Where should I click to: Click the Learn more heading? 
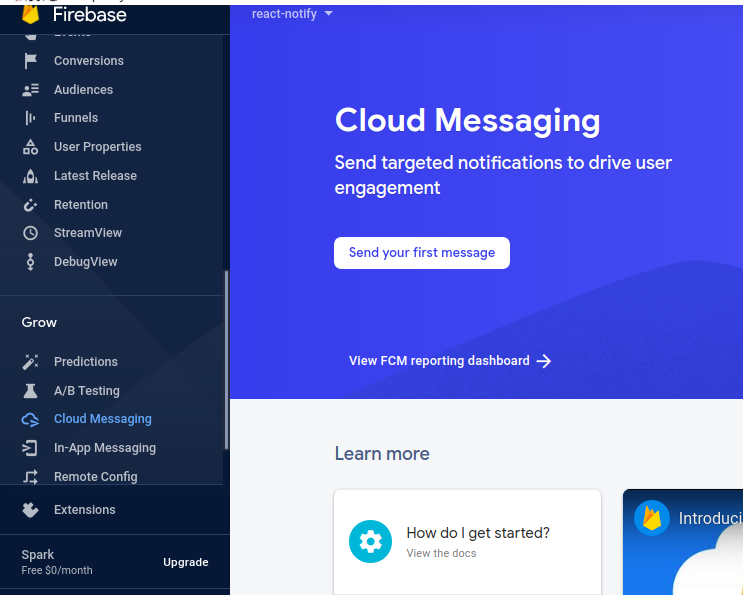[382, 454]
